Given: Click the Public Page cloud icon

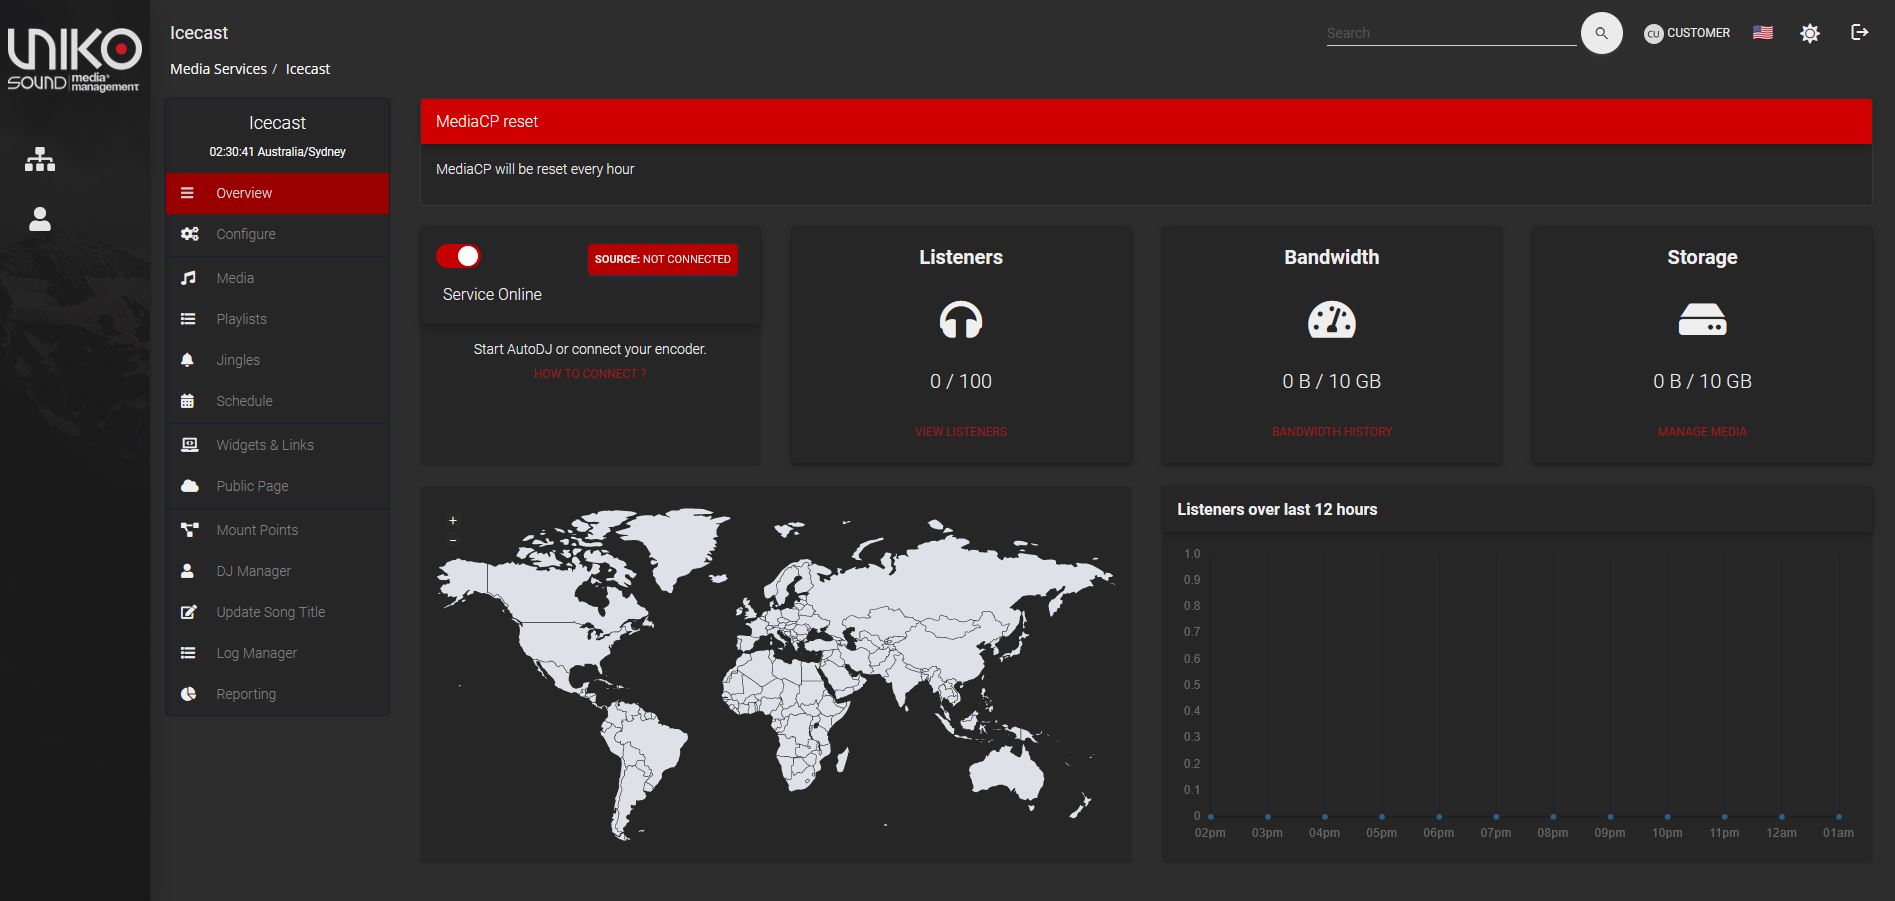Looking at the screenshot, I should click(x=189, y=486).
